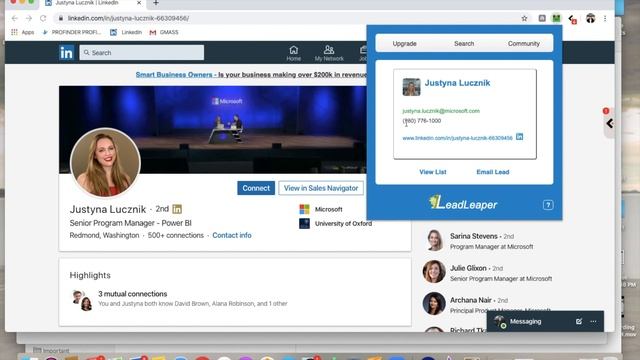Open Chrome three-dot menu
The height and width of the screenshot is (360, 640).
[x=605, y=18]
